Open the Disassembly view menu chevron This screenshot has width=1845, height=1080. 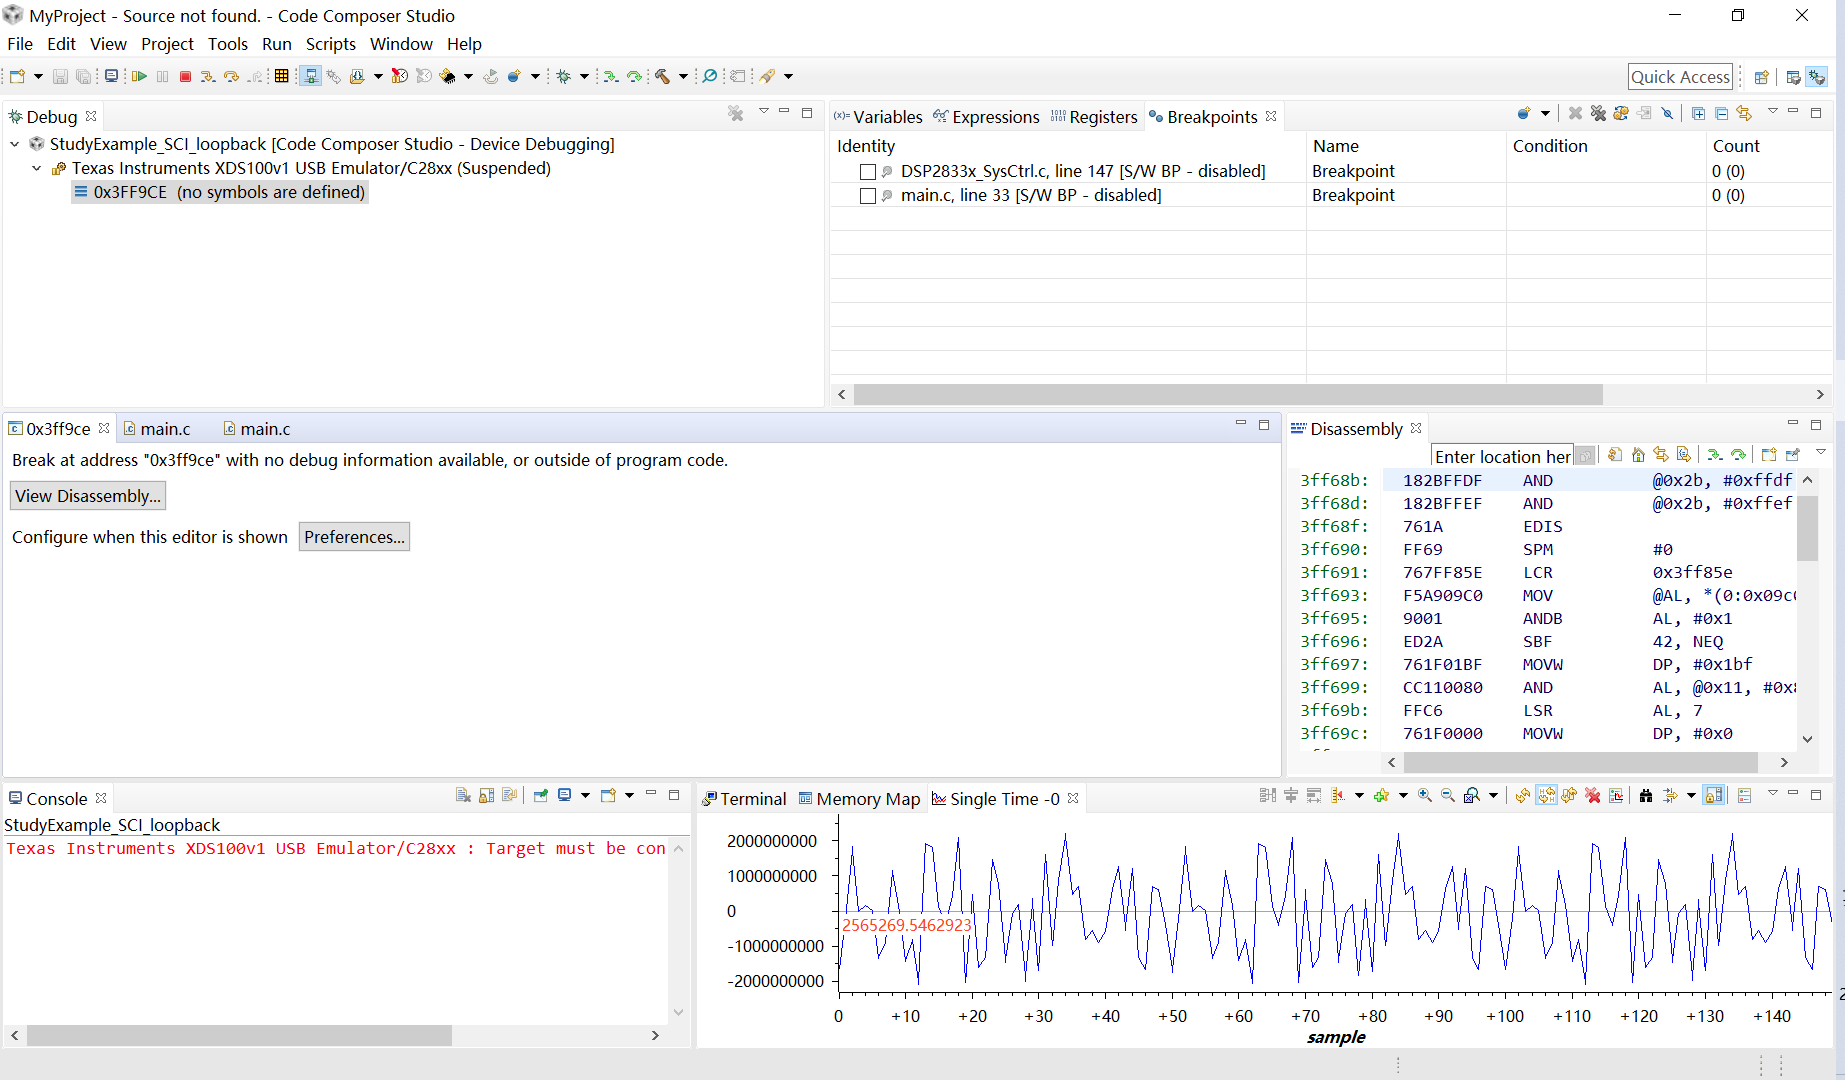pyautogui.click(x=1822, y=451)
